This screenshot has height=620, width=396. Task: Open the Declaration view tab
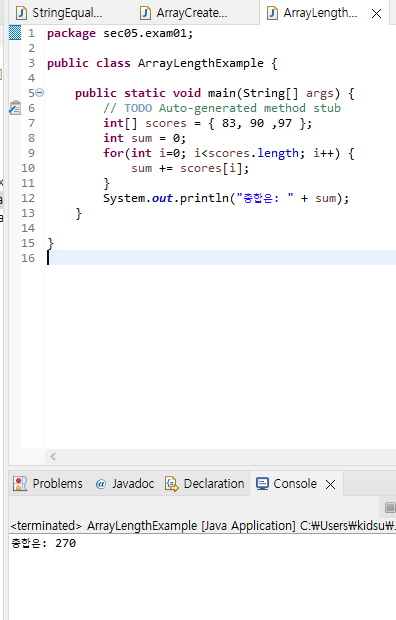(205, 484)
